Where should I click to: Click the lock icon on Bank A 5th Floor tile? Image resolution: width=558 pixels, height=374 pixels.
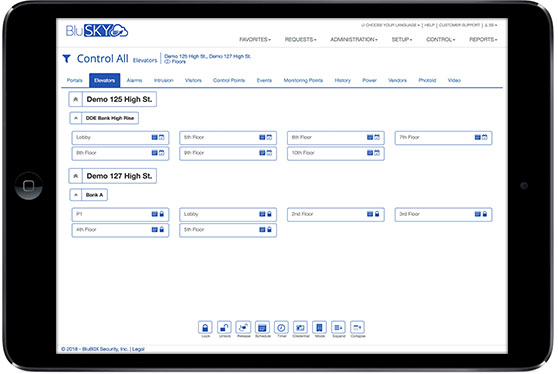269,230
